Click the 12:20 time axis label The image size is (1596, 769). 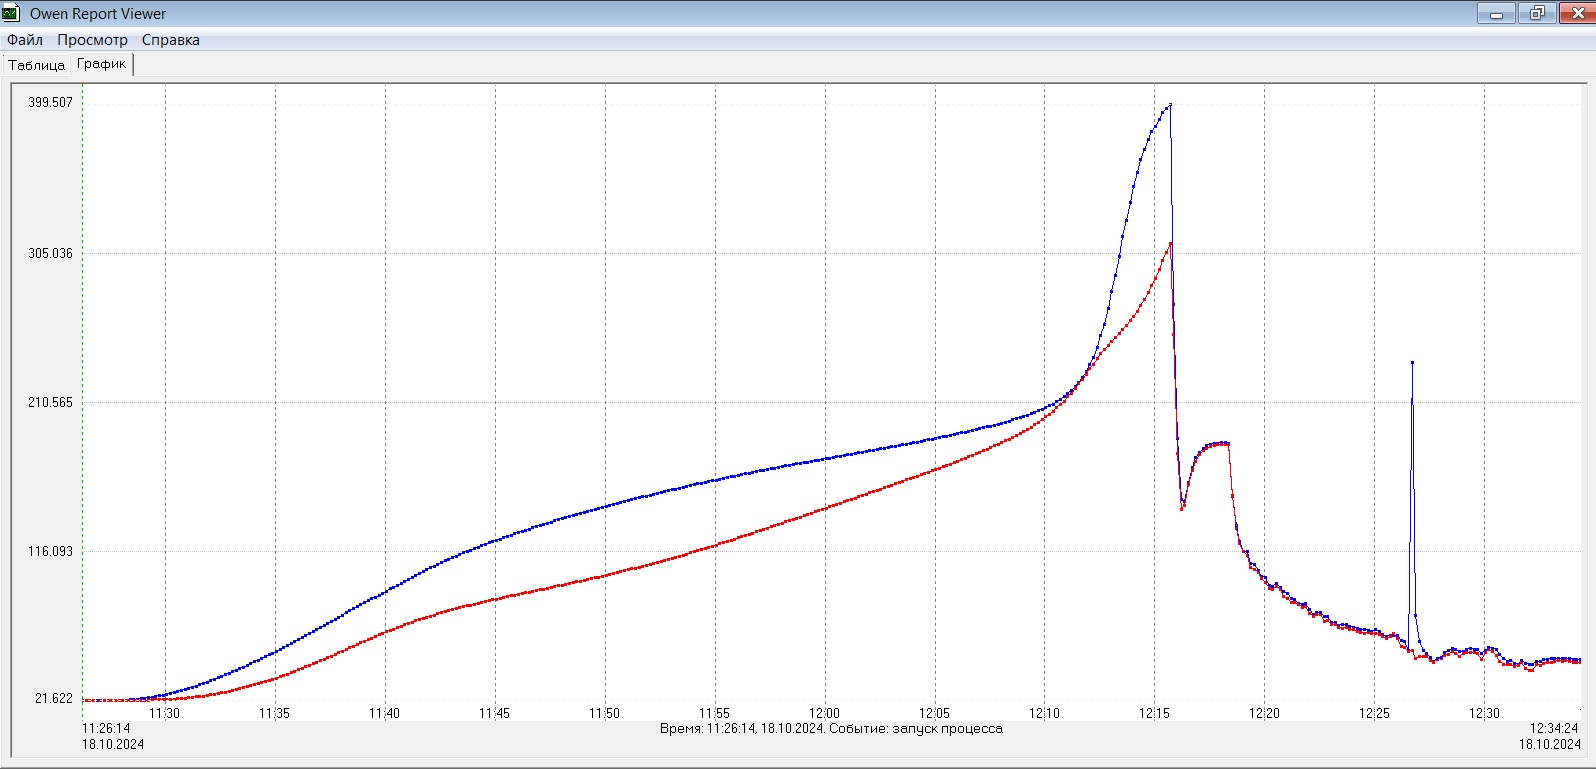pyautogui.click(x=1265, y=713)
